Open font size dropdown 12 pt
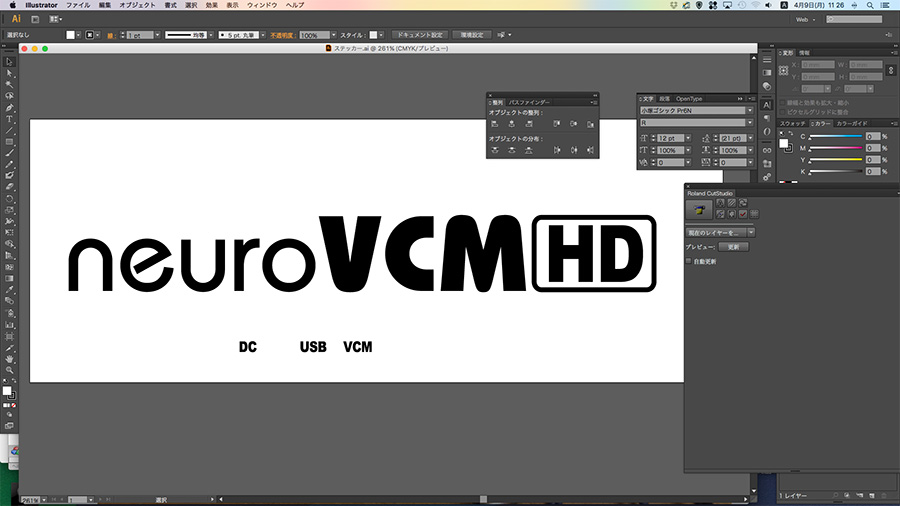The height and width of the screenshot is (506, 900). coord(688,138)
